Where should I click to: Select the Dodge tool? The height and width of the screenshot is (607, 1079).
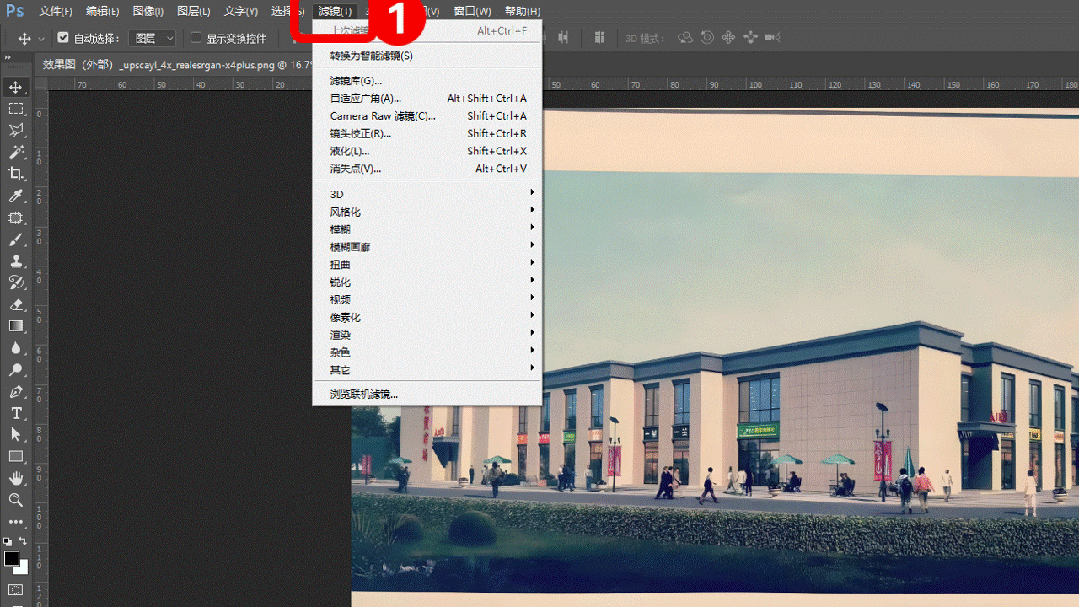[16, 370]
